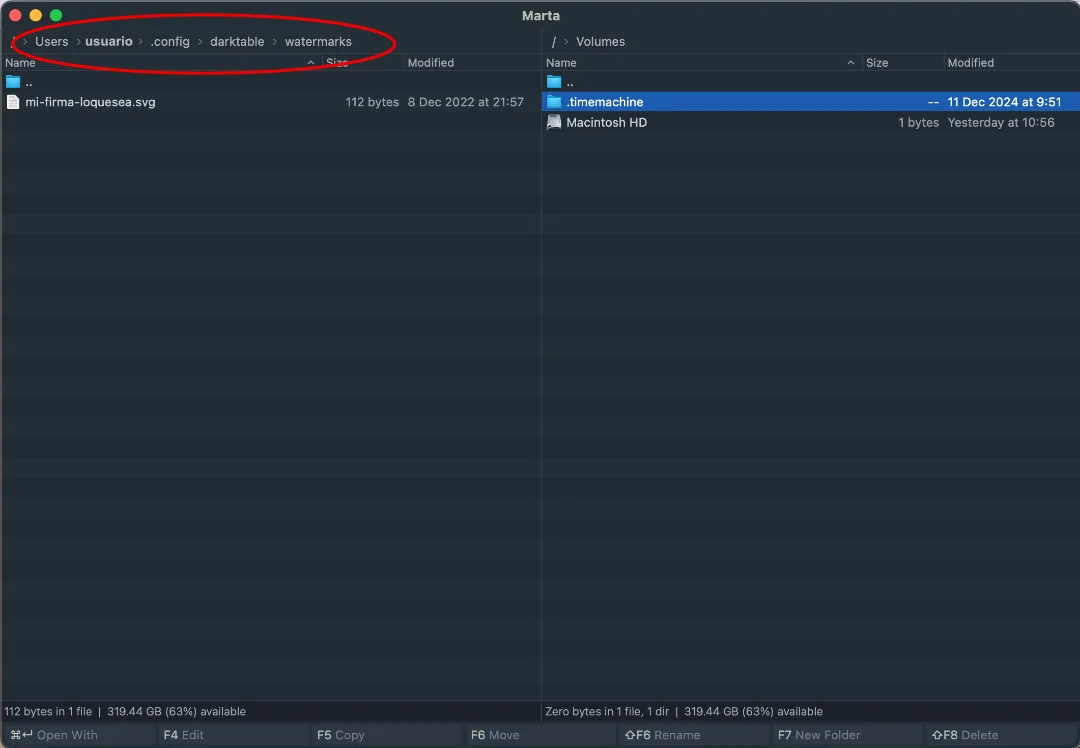Click F8 Delete button
Viewport: 1080px width, 748px height.
[965, 735]
